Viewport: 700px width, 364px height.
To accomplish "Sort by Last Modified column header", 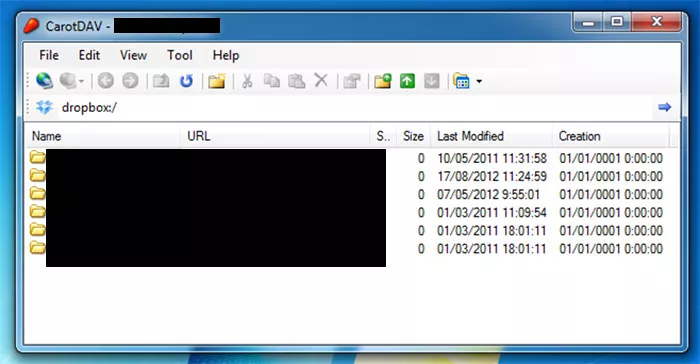I will pyautogui.click(x=491, y=136).
